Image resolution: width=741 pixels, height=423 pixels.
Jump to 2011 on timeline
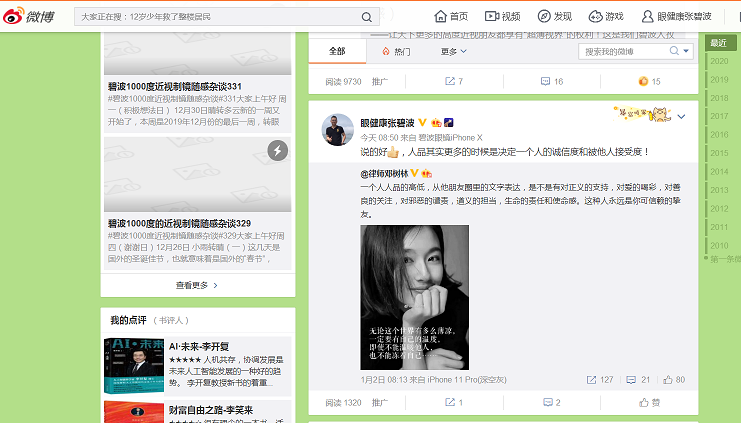click(719, 227)
